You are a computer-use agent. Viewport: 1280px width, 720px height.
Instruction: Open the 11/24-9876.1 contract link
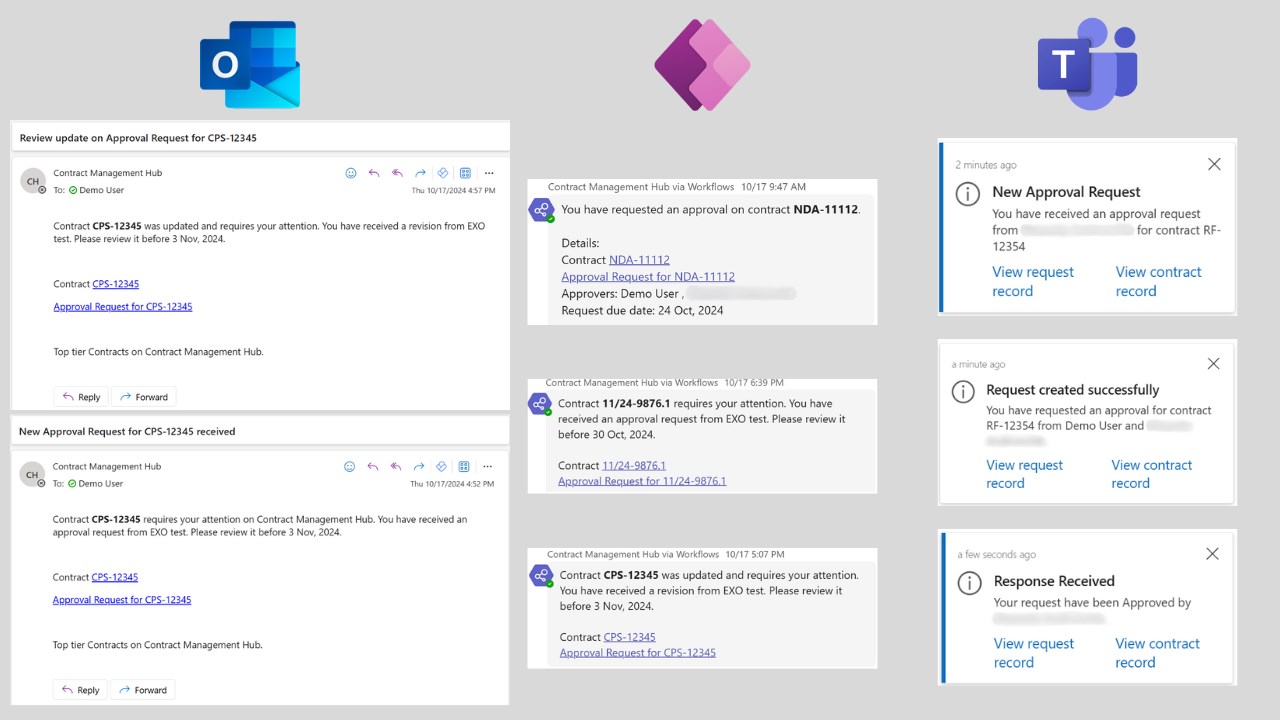tap(634, 465)
